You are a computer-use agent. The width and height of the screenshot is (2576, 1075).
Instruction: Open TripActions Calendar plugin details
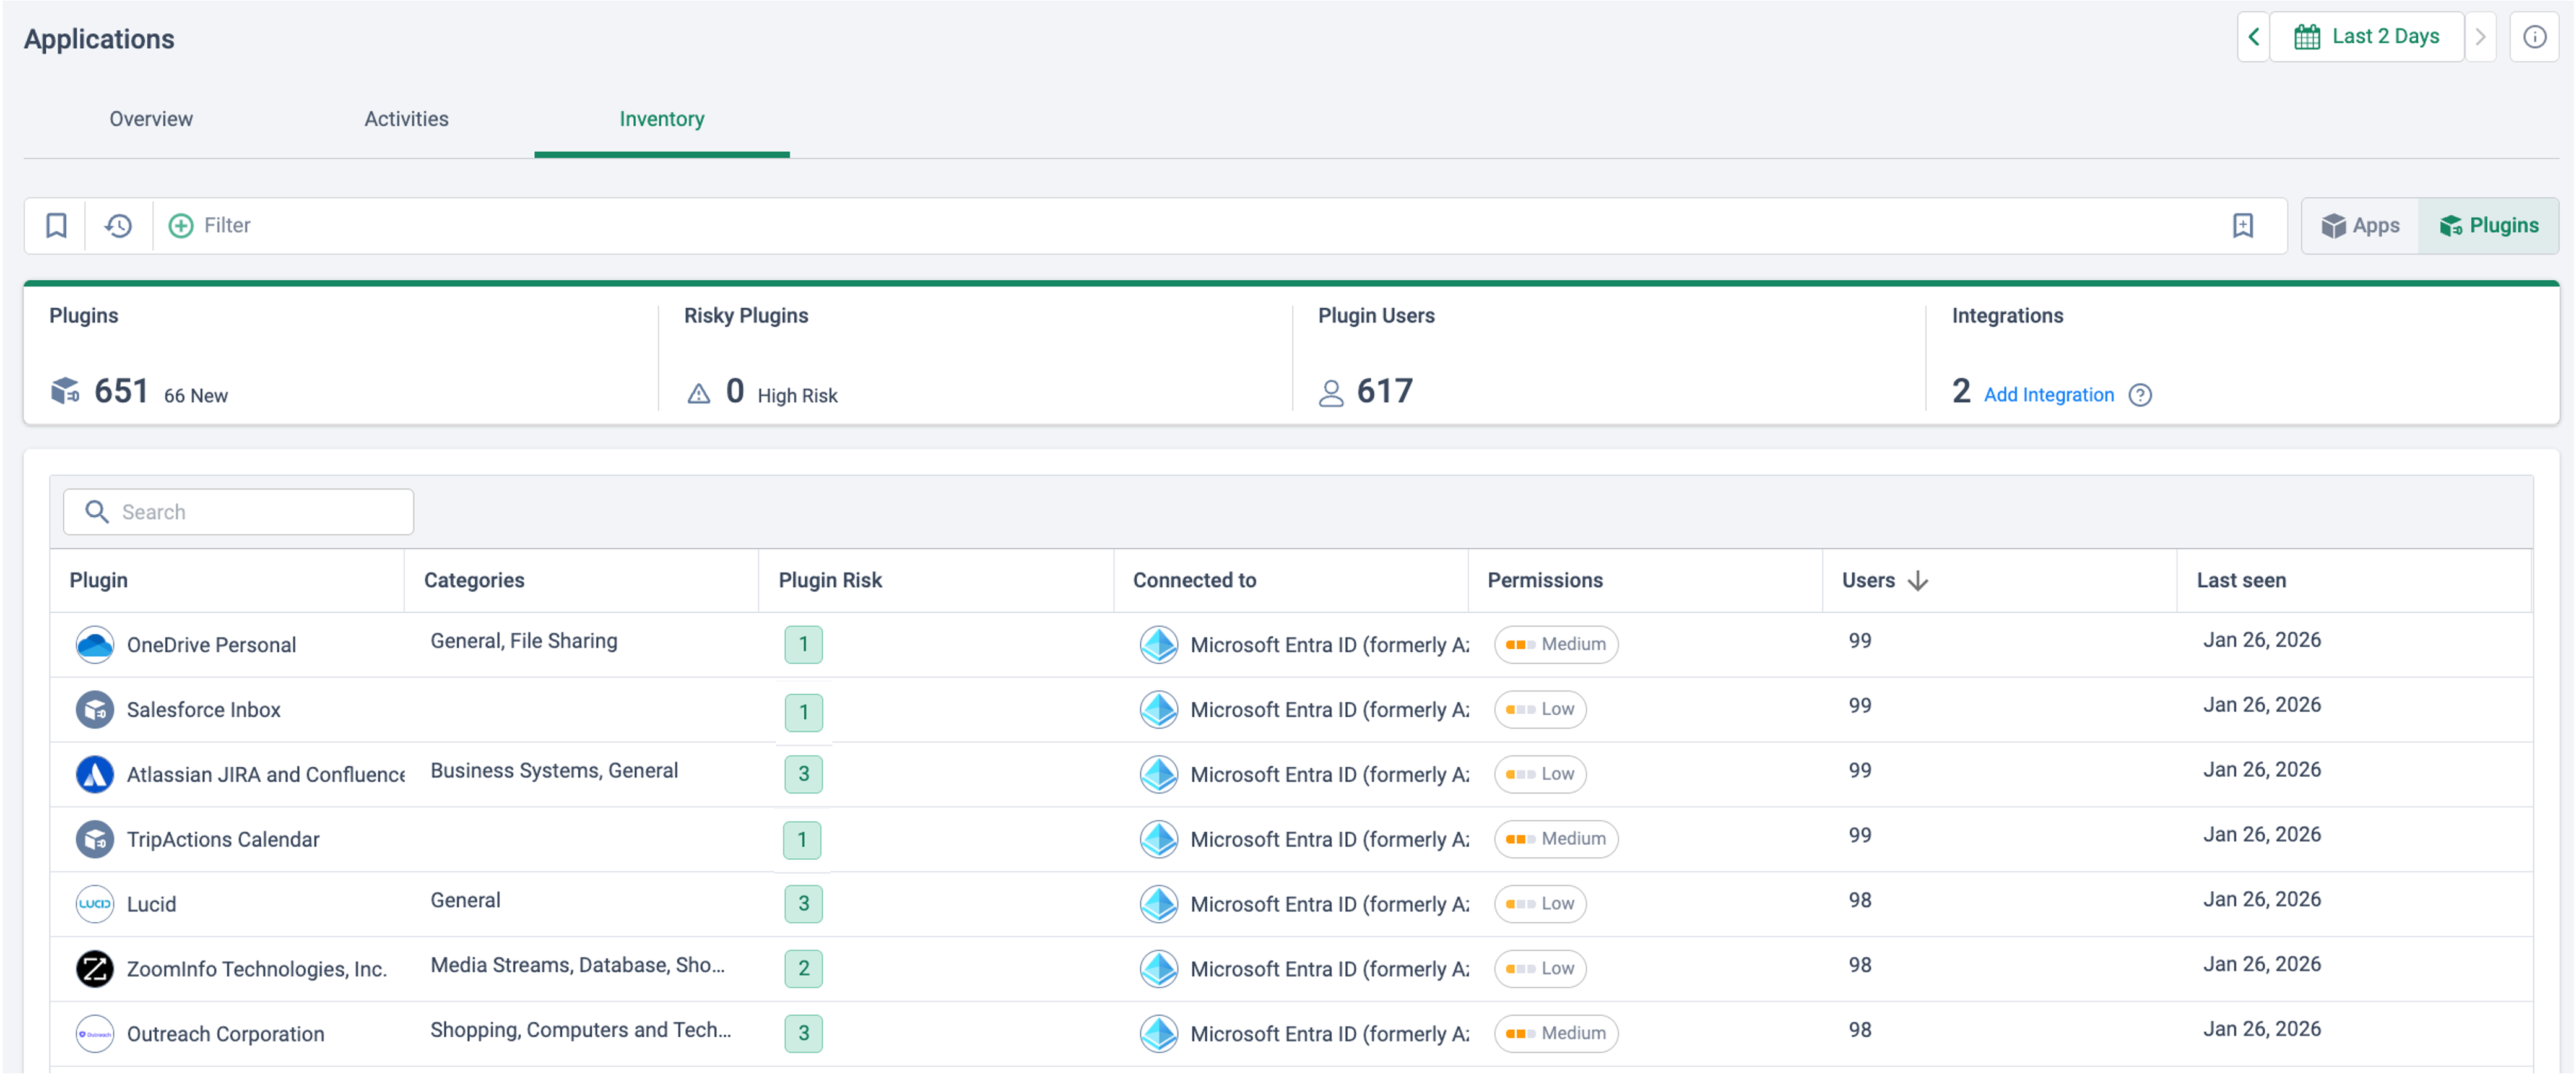[x=223, y=840]
